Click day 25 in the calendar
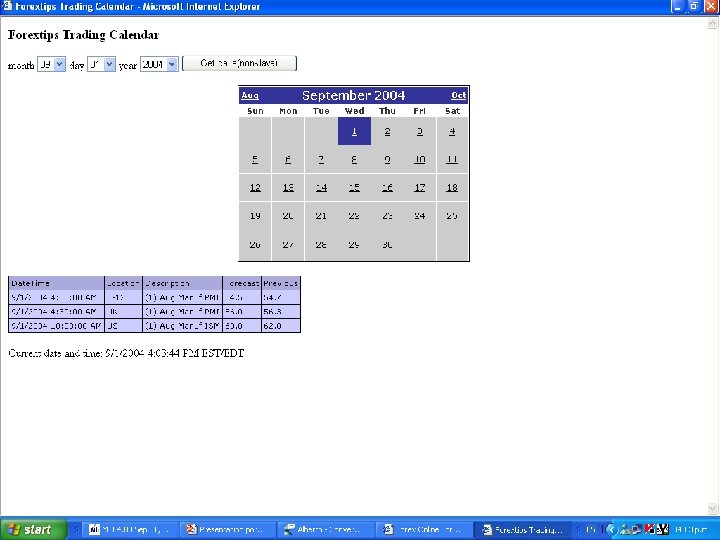Screen dimensions: 720x540 (452, 216)
